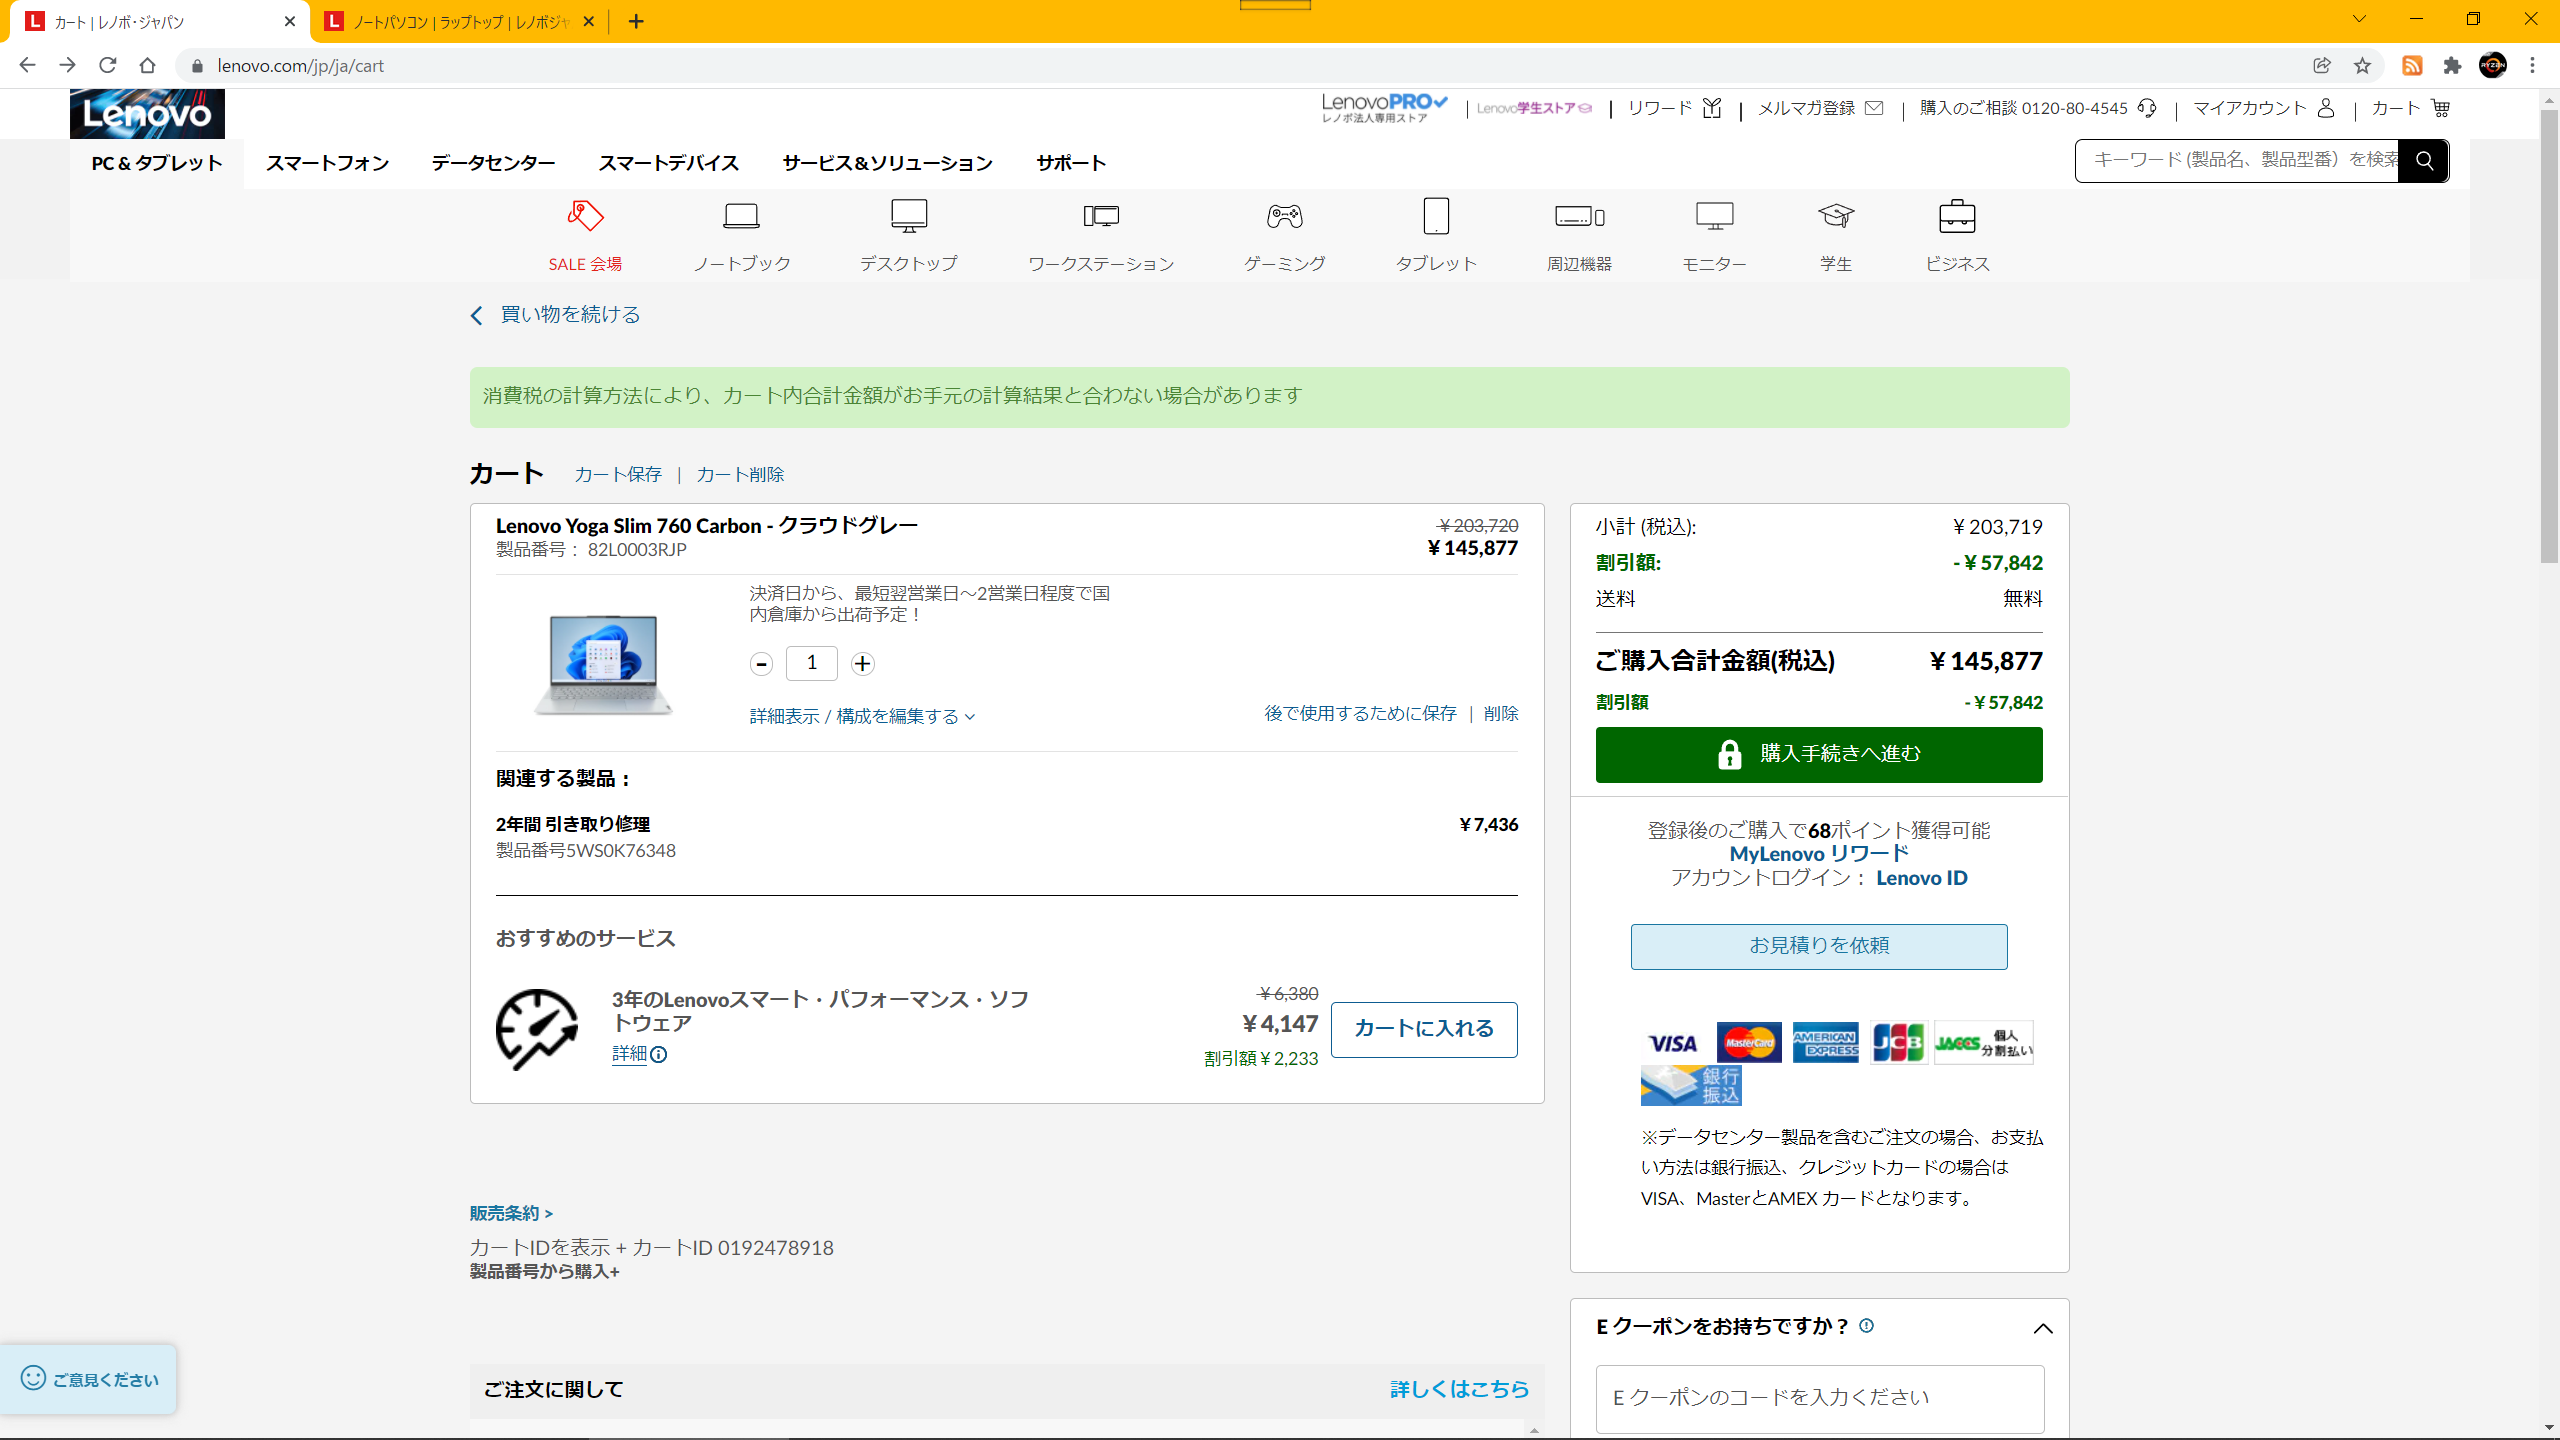Click the E クーポン help info icon
Viewport: 2560px width, 1440px height.
1866,1325
